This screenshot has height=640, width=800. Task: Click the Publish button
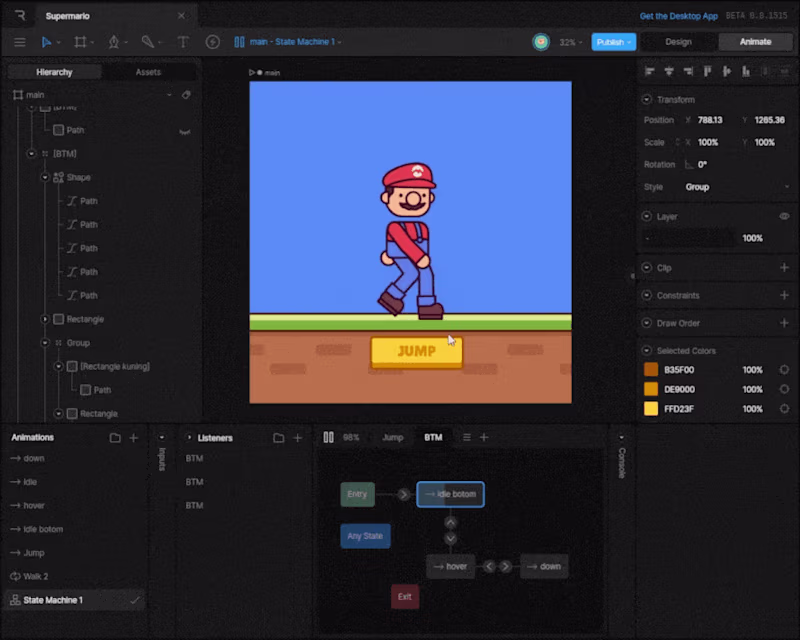point(613,42)
